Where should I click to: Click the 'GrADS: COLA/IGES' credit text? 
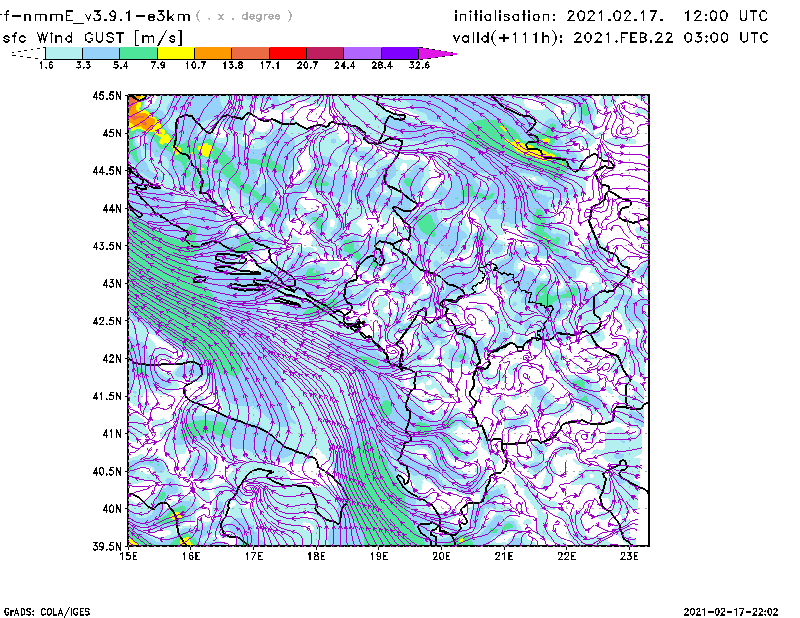pyautogui.click(x=47, y=612)
